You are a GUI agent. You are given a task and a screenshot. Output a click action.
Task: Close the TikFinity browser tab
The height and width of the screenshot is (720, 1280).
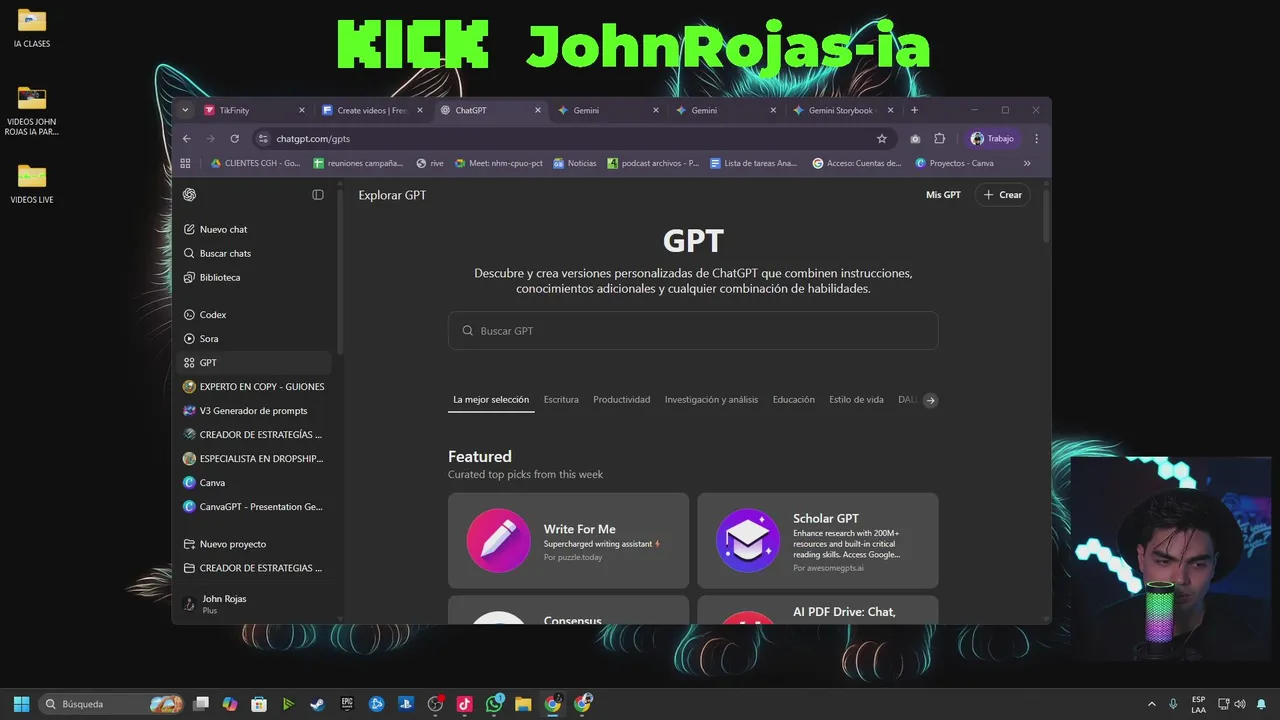[x=302, y=110]
